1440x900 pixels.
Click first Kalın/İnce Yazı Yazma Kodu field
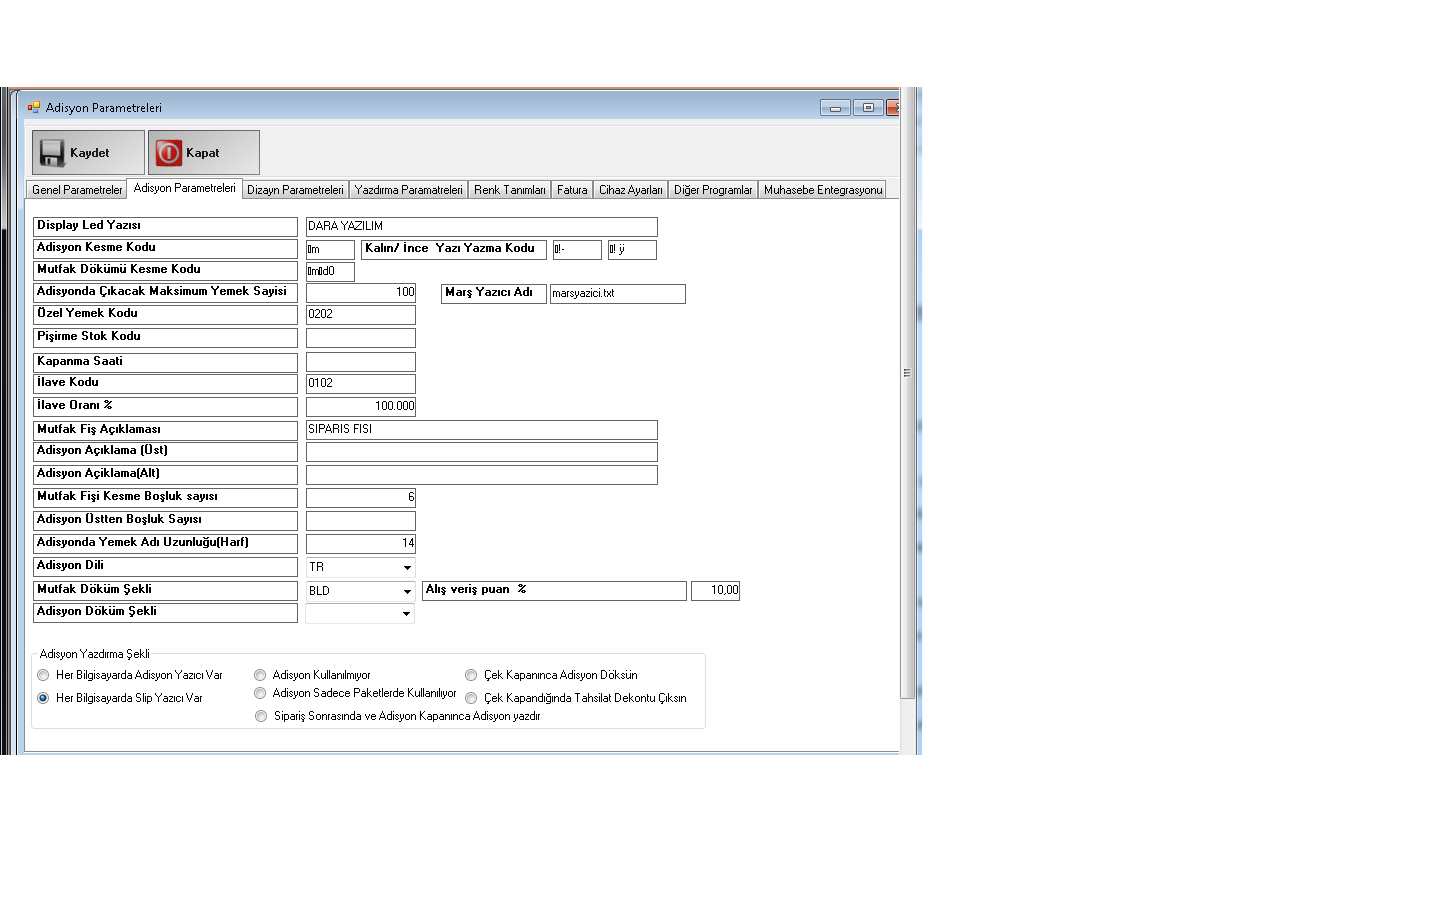pyautogui.click(x=577, y=250)
